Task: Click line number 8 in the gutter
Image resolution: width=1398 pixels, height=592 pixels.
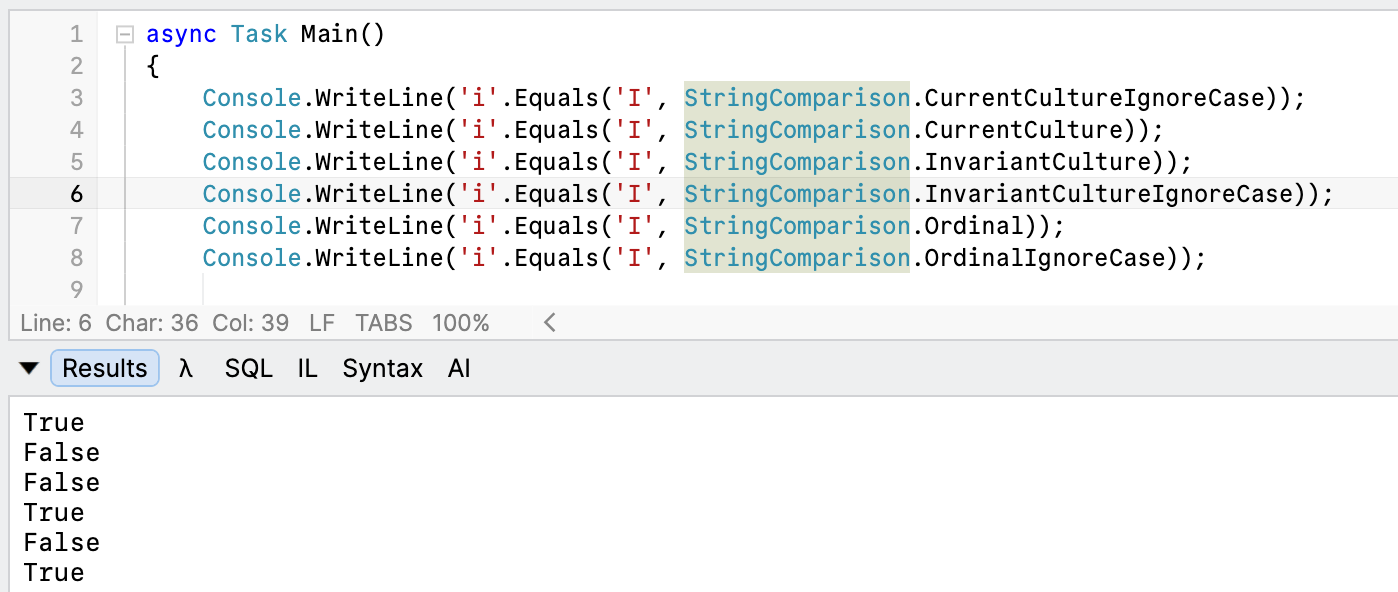Action: pos(77,258)
